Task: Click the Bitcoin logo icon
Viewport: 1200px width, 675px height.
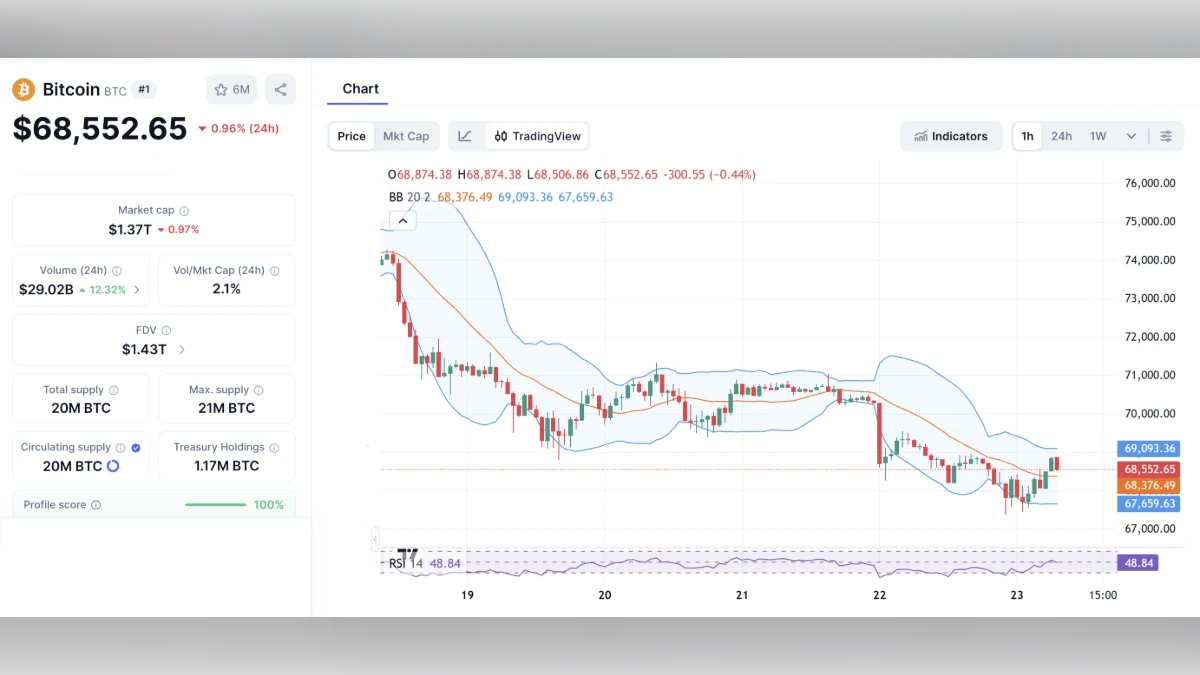Action: (x=23, y=90)
